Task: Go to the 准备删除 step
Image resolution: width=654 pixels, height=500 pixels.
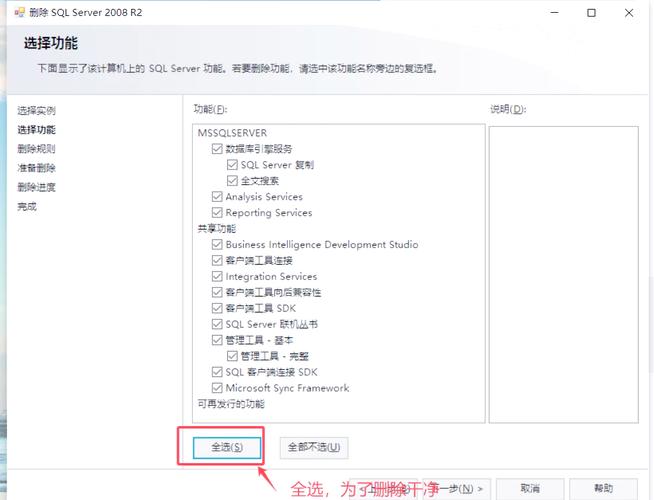Action: [x=36, y=168]
